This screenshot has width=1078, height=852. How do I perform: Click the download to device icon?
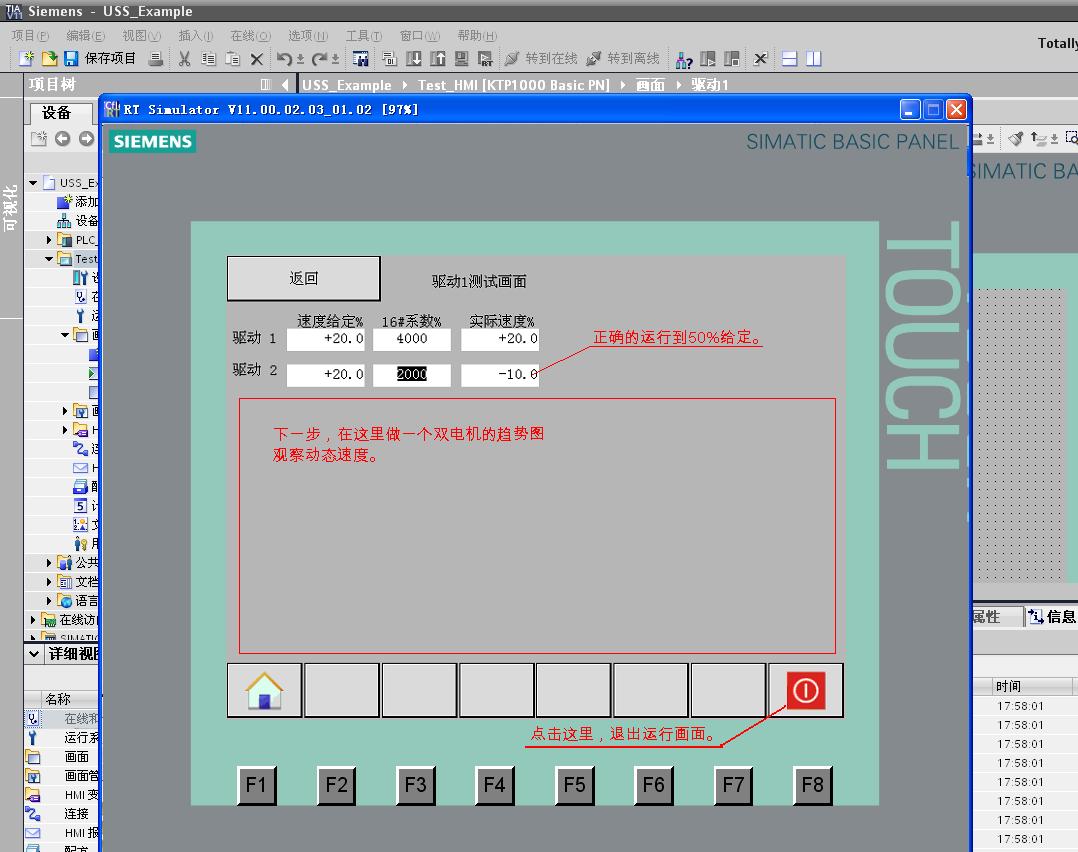[x=413, y=58]
